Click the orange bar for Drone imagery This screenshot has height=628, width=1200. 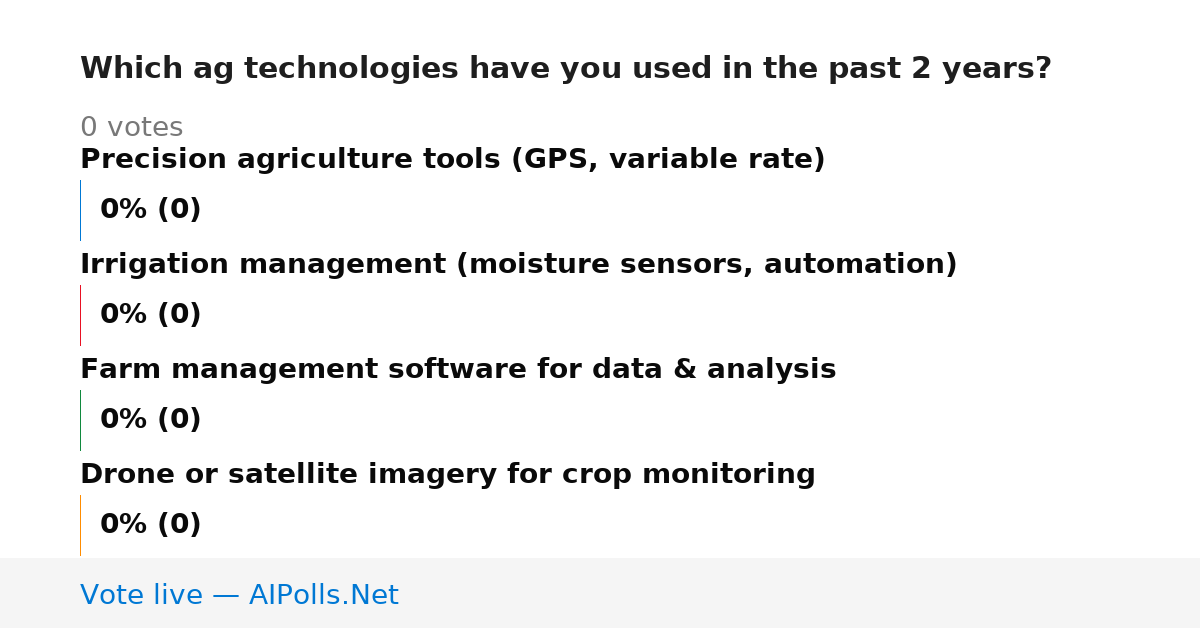[80, 525]
